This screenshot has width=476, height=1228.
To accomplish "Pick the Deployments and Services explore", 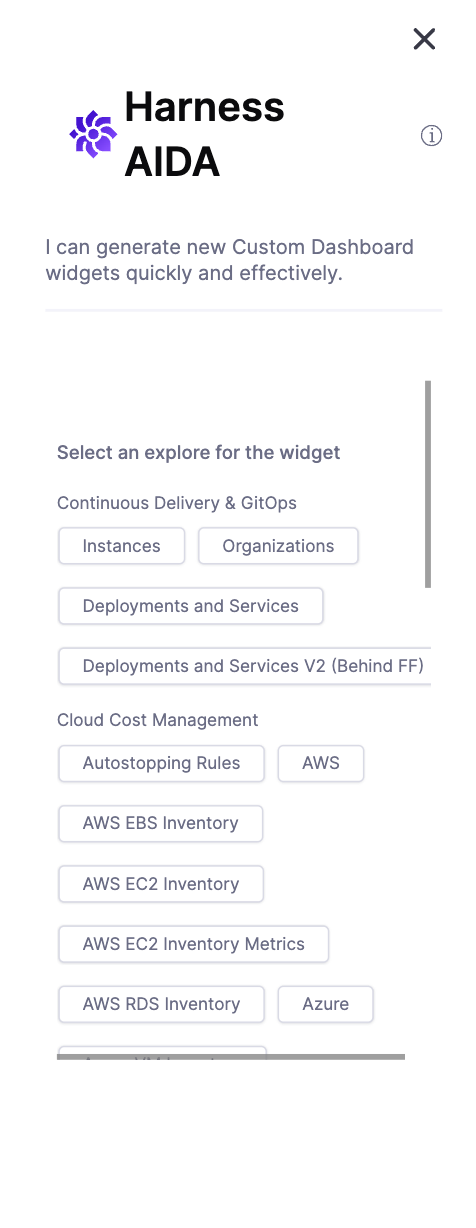I will pyautogui.click(x=191, y=606).
